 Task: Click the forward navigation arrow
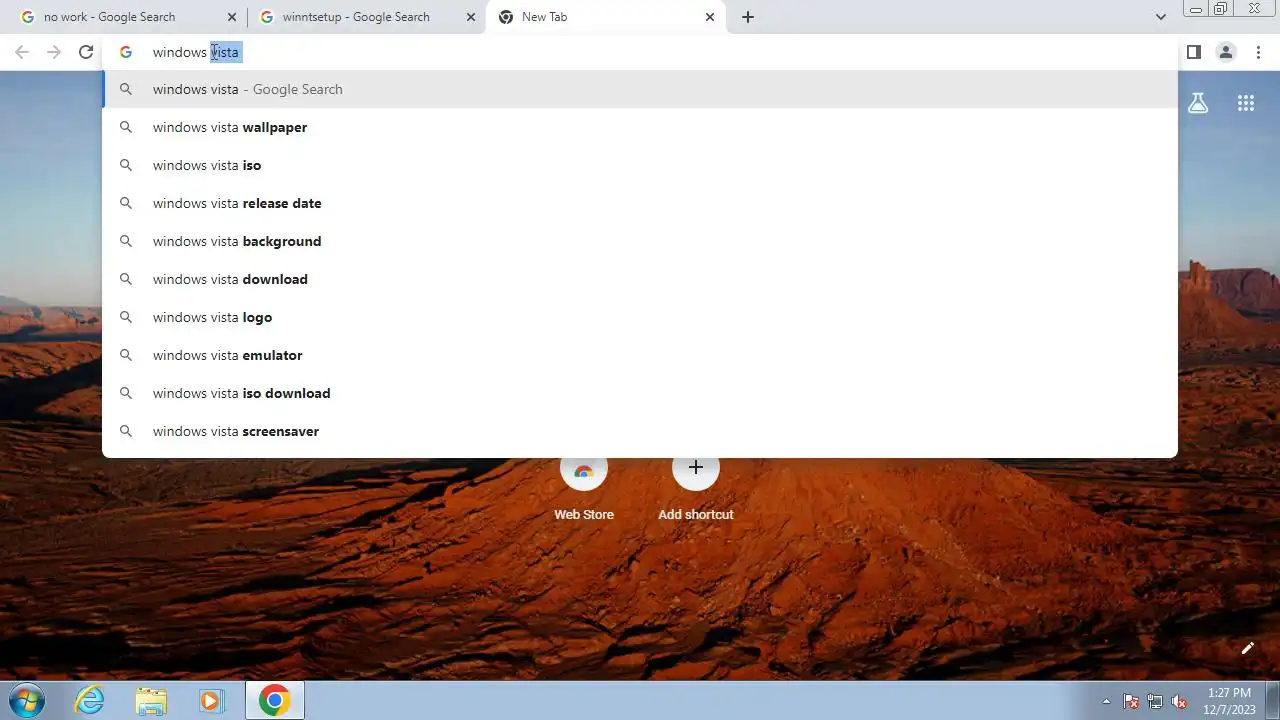point(54,52)
